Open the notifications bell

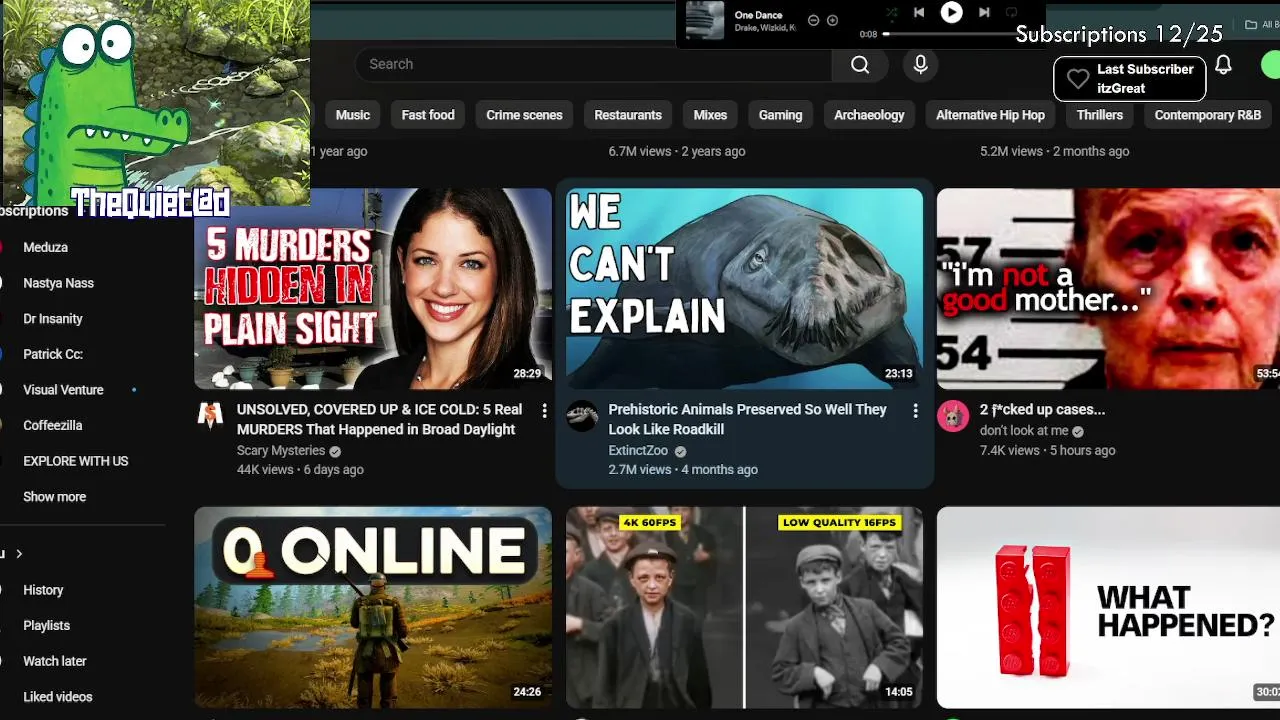click(1223, 65)
